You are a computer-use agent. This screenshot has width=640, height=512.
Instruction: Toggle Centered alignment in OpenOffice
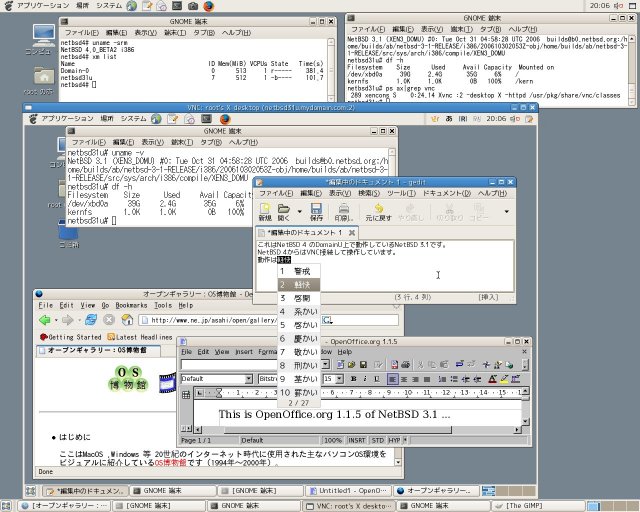coord(404,379)
